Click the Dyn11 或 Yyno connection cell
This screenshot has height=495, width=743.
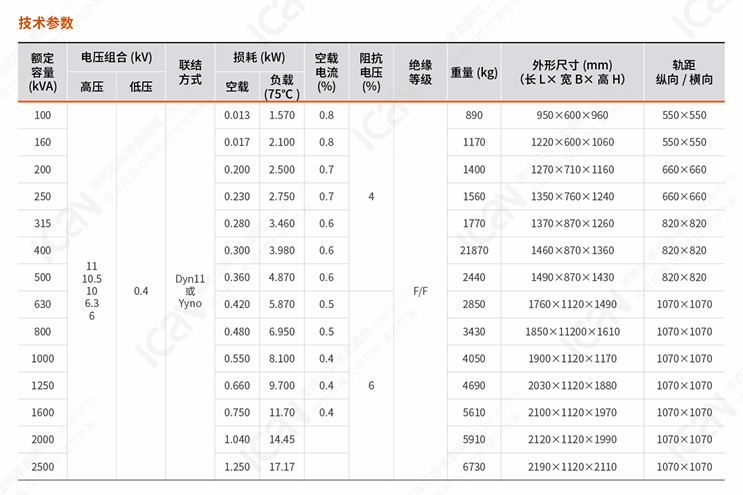(x=190, y=291)
